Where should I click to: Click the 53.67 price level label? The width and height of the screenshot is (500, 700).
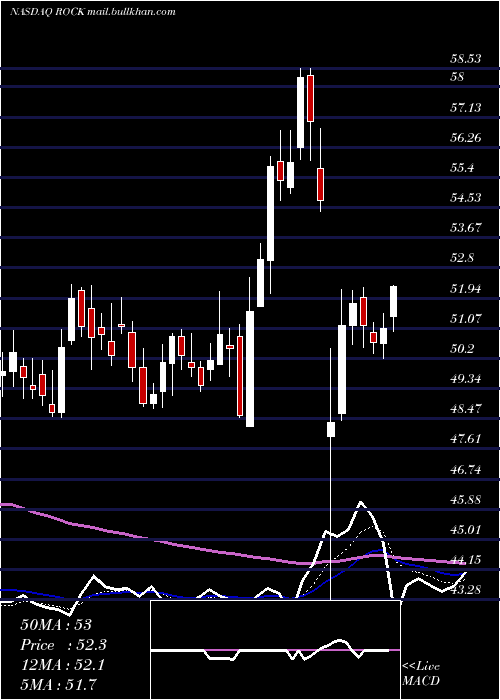tap(466, 228)
